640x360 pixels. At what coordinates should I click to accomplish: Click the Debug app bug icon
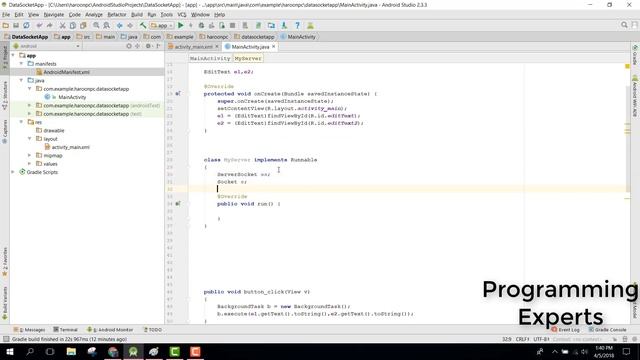[x=201, y=25]
